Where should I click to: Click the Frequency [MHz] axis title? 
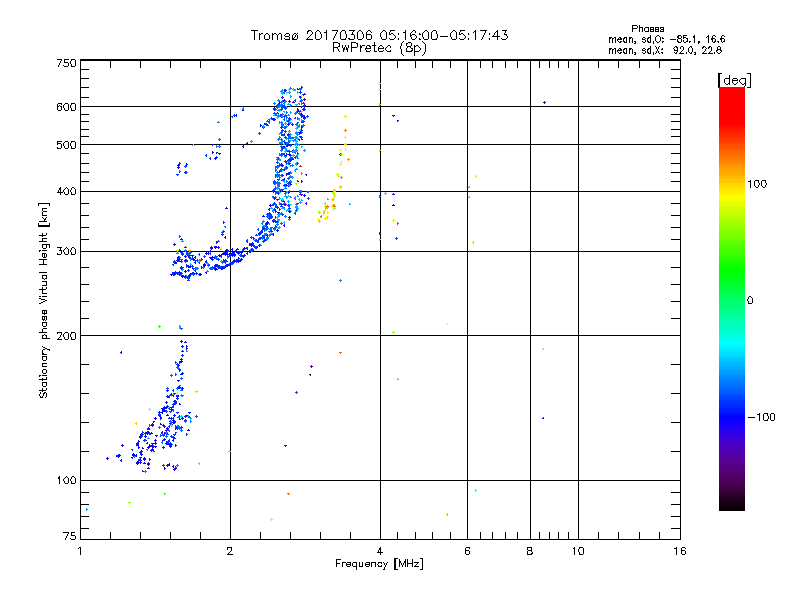[379, 564]
